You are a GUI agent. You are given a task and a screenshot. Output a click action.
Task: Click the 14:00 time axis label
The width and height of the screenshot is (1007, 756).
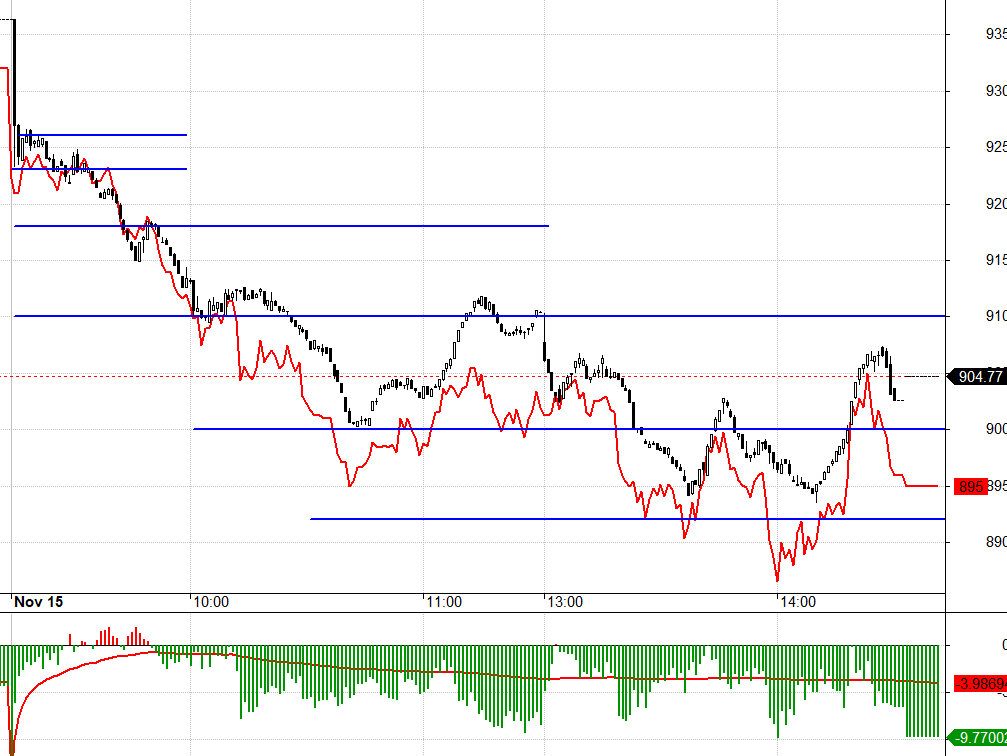[x=798, y=602]
